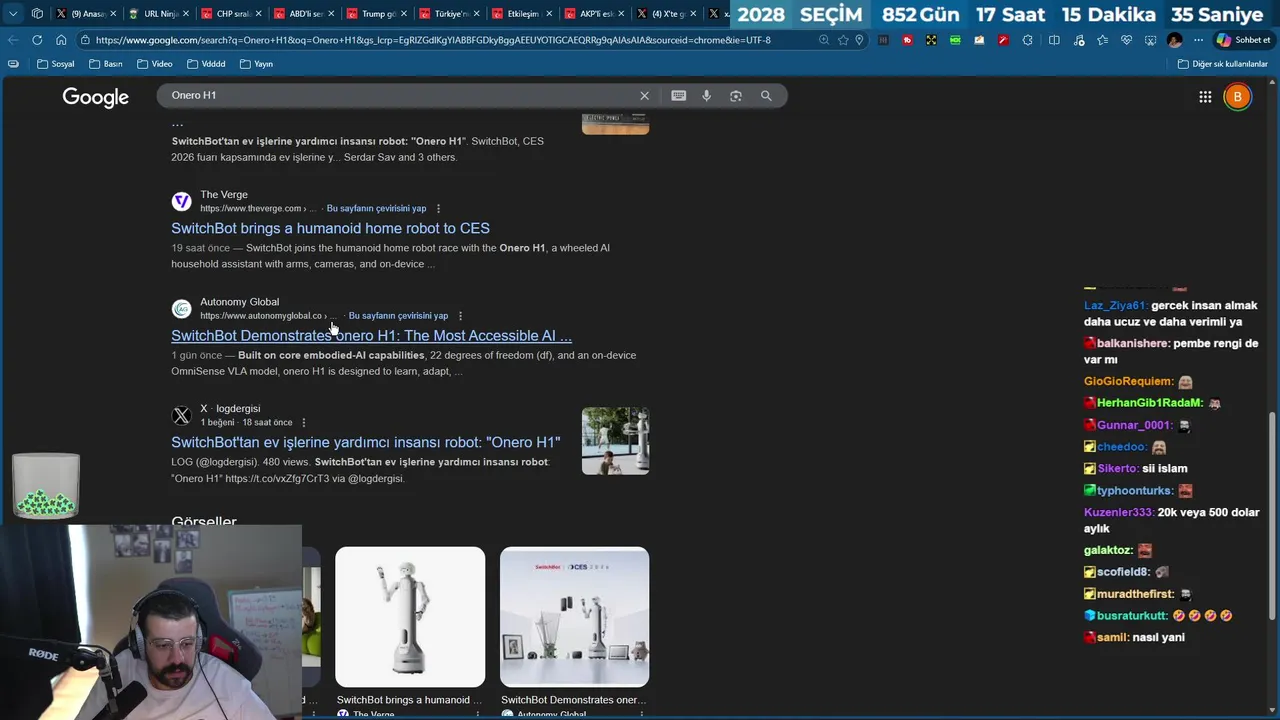Click the location pin icon in the address bar

point(859,40)
